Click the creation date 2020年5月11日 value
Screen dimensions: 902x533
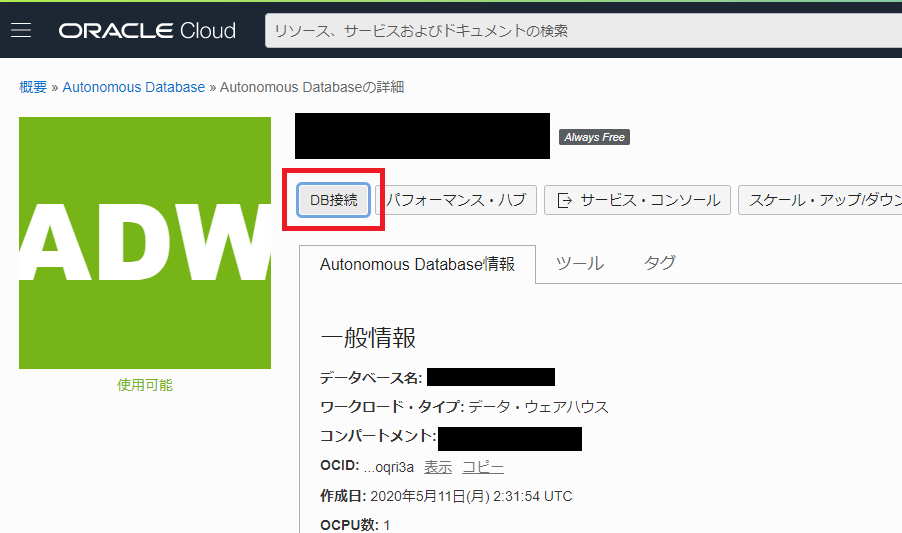471,496
